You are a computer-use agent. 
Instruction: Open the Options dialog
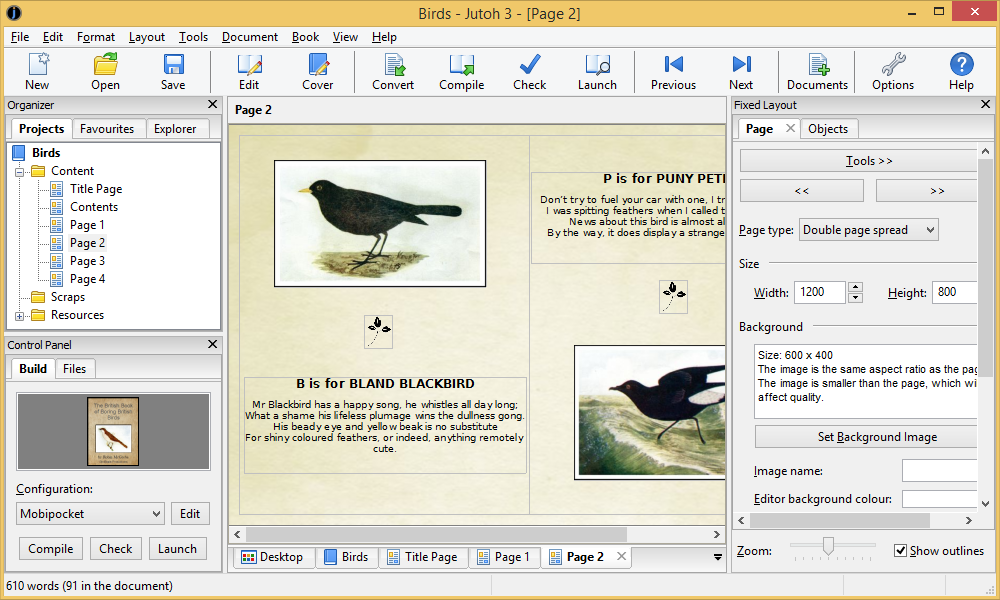click(892, 70)
